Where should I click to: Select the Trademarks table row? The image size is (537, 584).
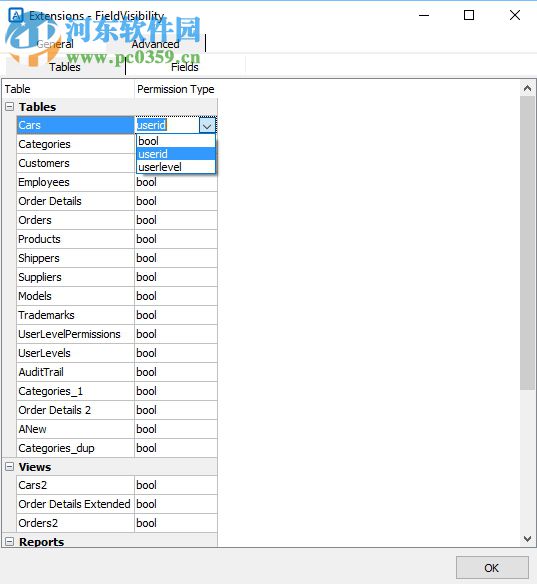pyautogui.click(x=75, y=315)
